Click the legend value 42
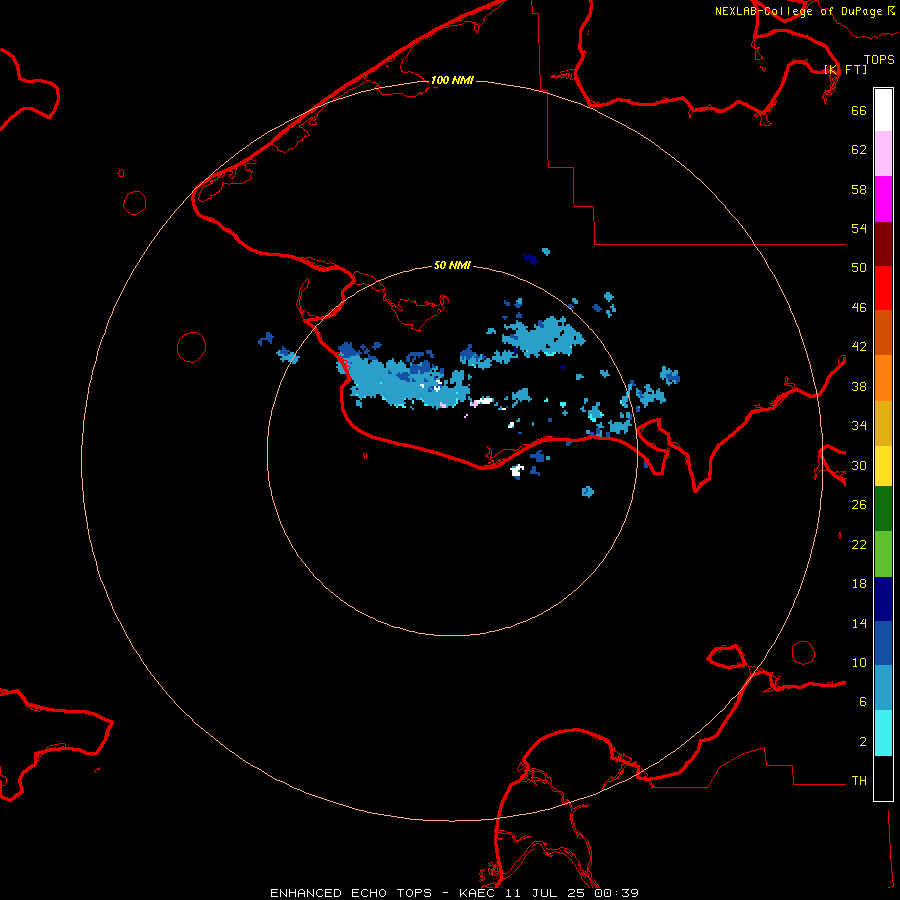900x900 pixels. (x=859, y=347)
